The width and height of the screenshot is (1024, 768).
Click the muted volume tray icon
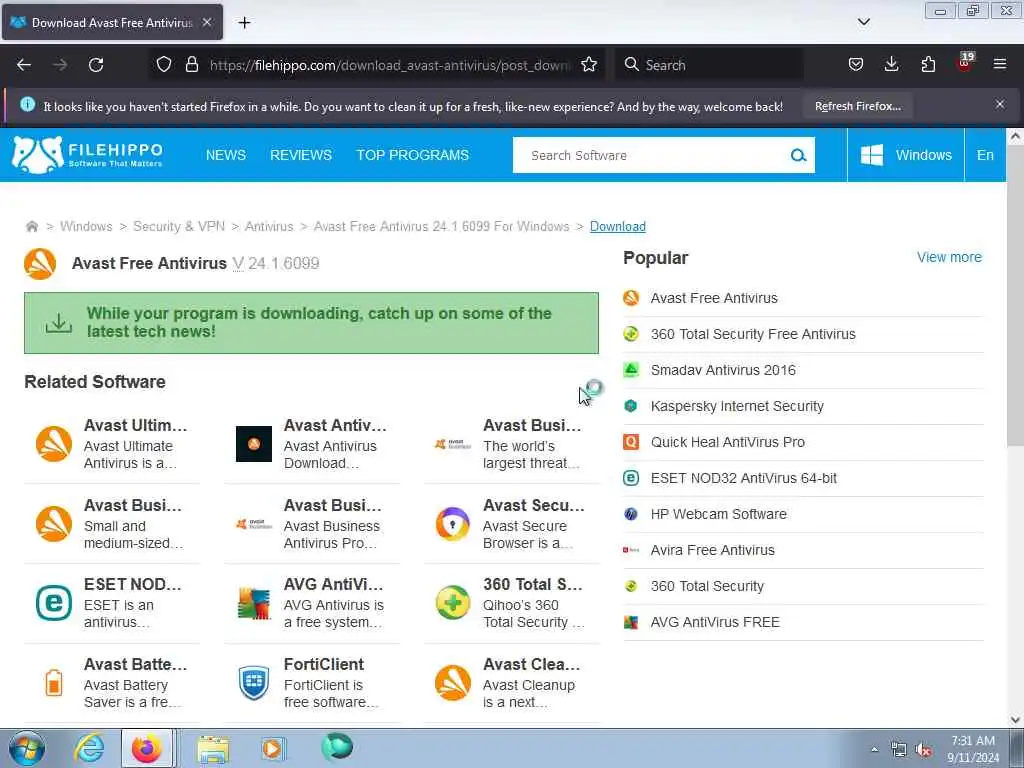[923, 750]
